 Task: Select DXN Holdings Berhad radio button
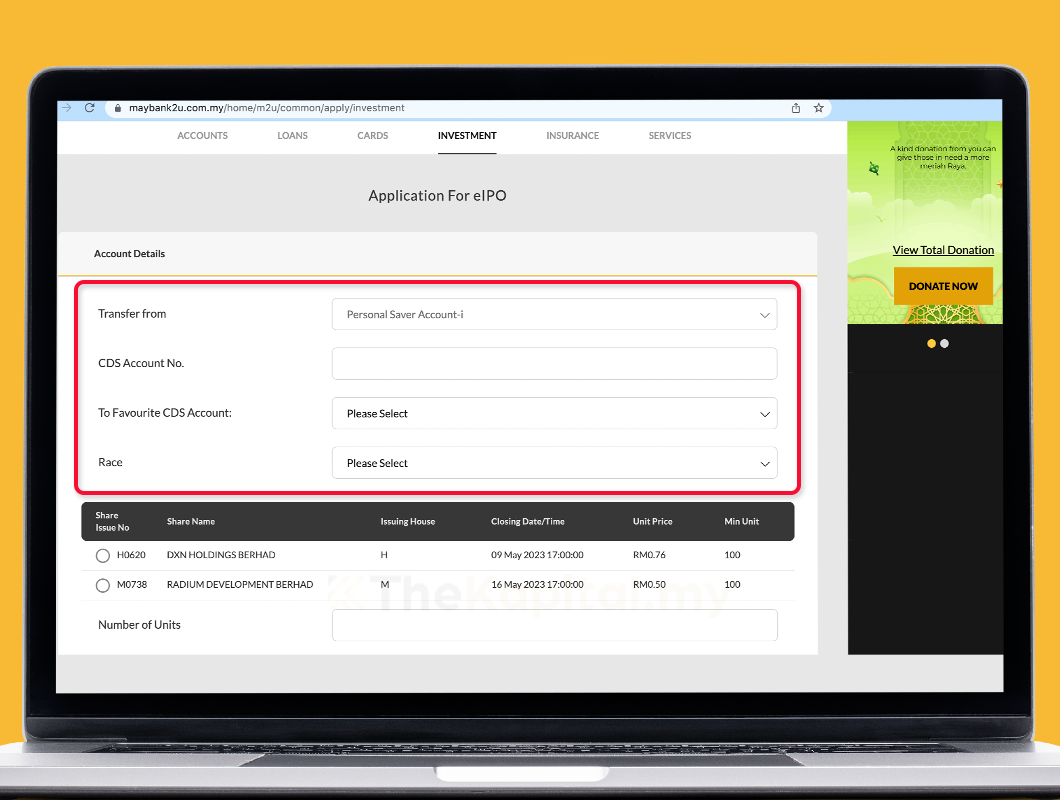tap(102, 555)
